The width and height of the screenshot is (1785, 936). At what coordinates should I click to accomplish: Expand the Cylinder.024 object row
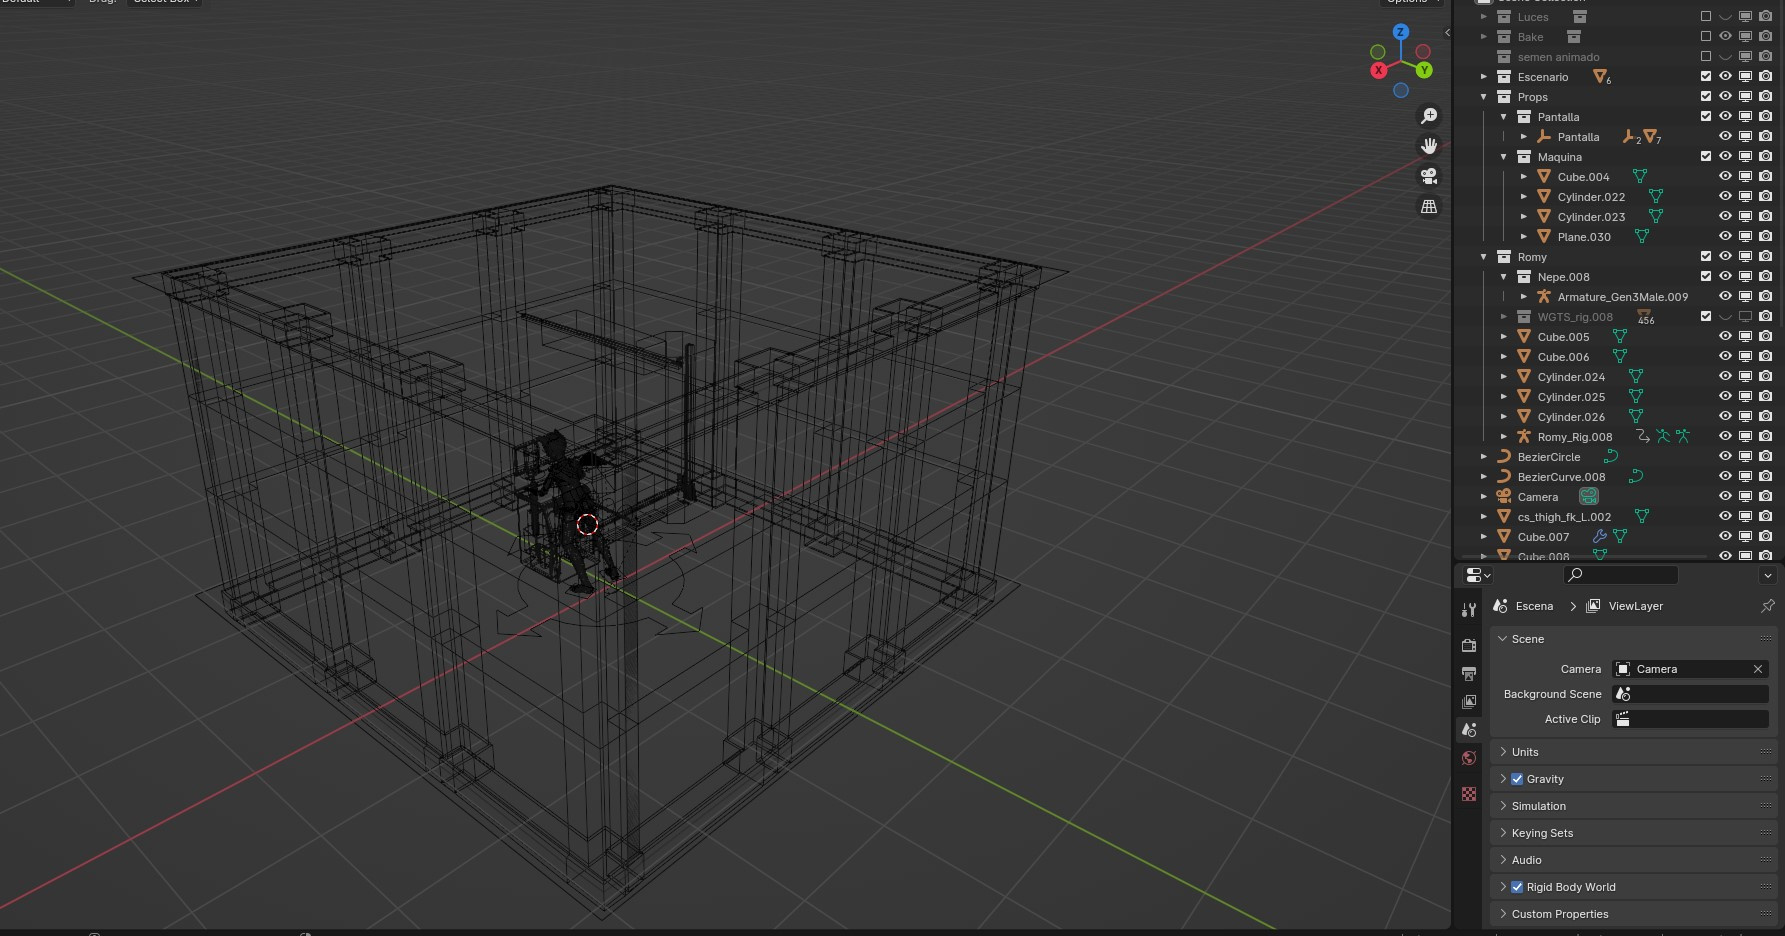pos(1504,377)
